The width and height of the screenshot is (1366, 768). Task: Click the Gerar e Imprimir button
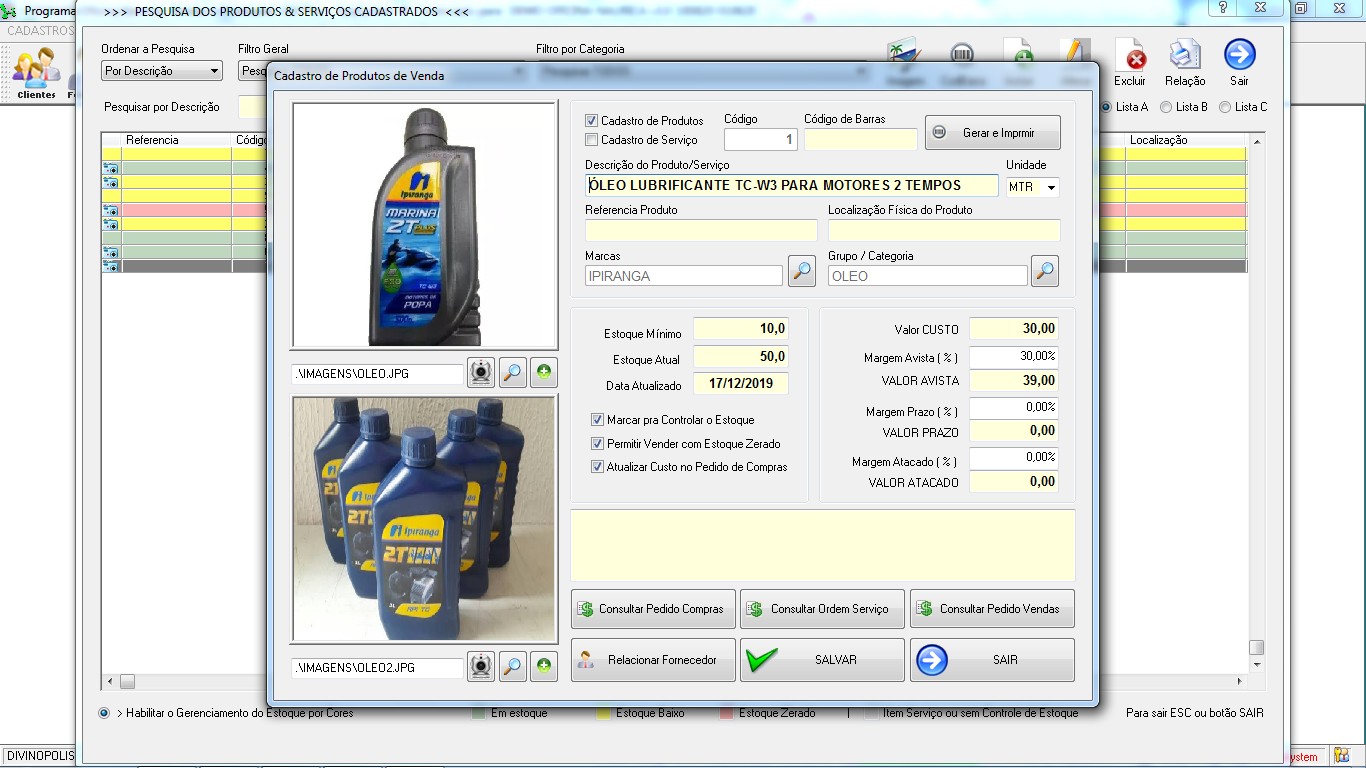point(993,133)
